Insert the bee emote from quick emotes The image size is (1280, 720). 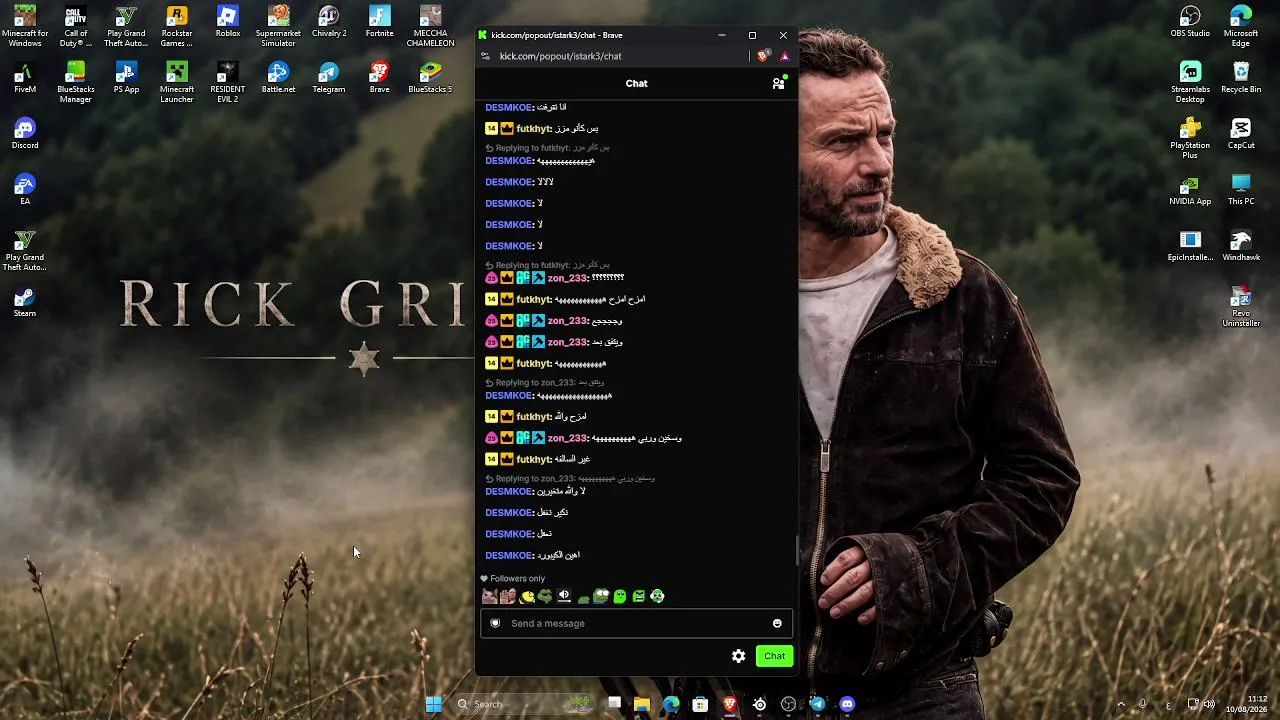(526, 596)
